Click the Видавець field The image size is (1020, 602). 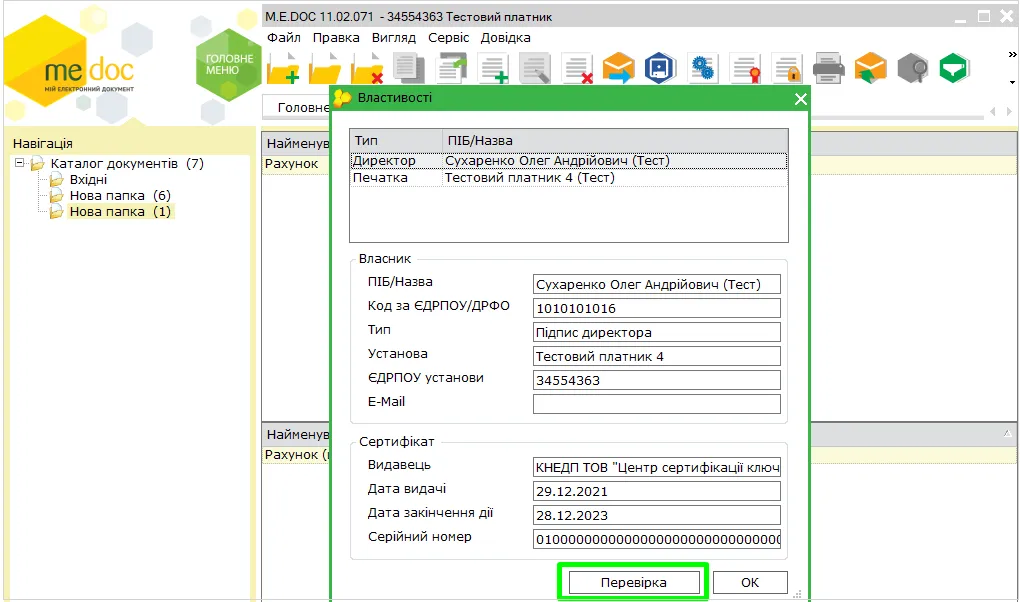(656, 467)
